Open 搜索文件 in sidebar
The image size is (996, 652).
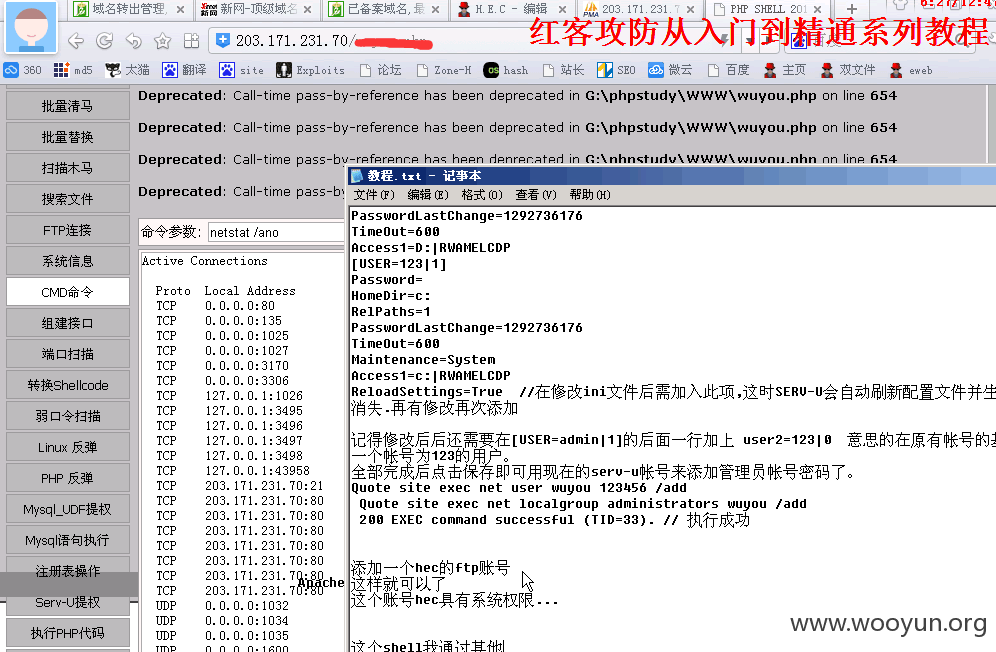pos(68,200)
